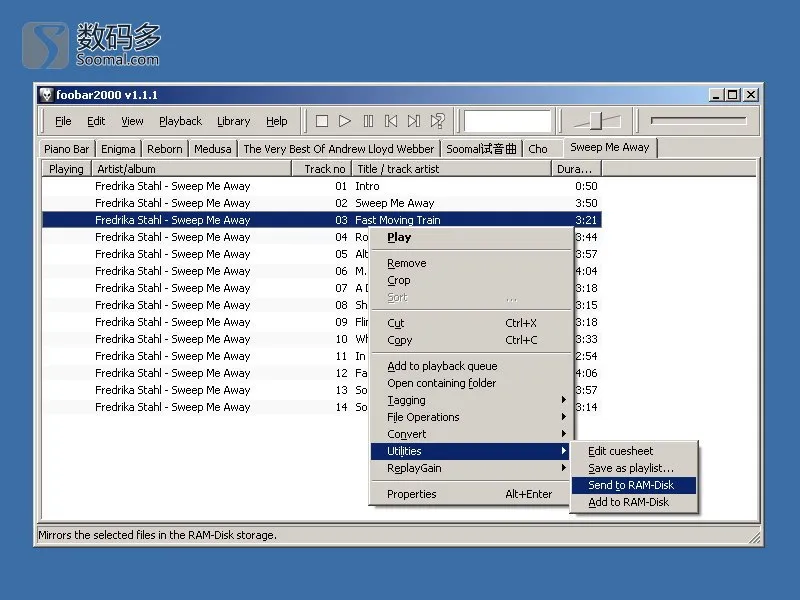This screenshot has width=800, height=600.
Task: Expand the Tagging submenu
Action: 469,400
